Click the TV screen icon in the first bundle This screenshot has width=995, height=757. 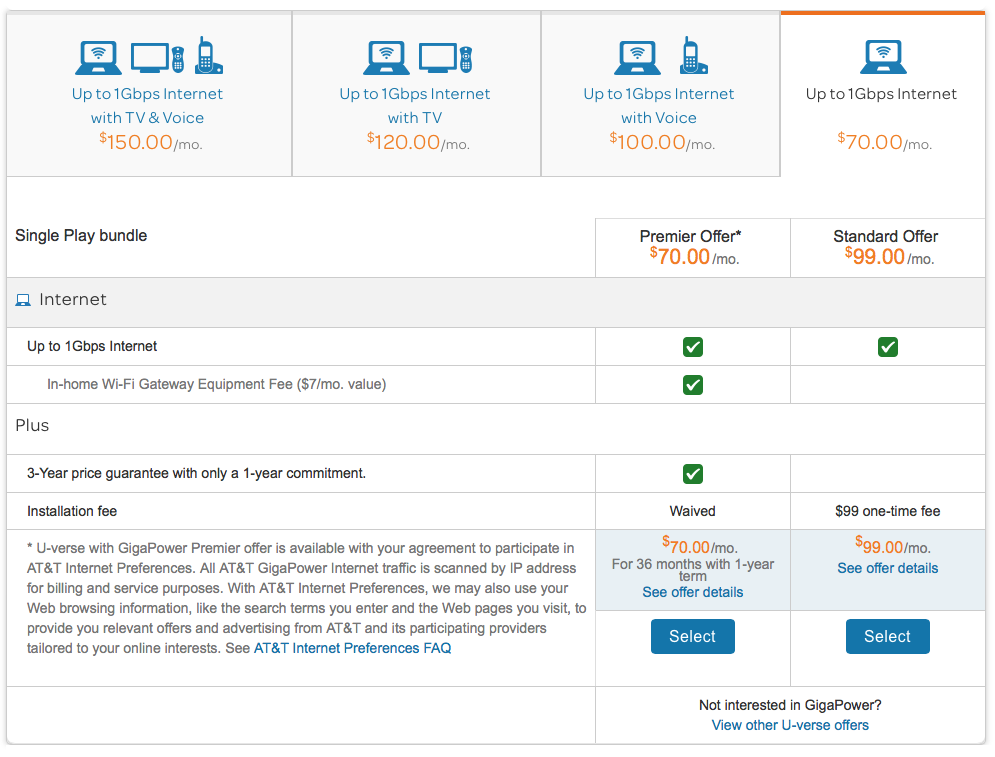click(x=151, y=56)
